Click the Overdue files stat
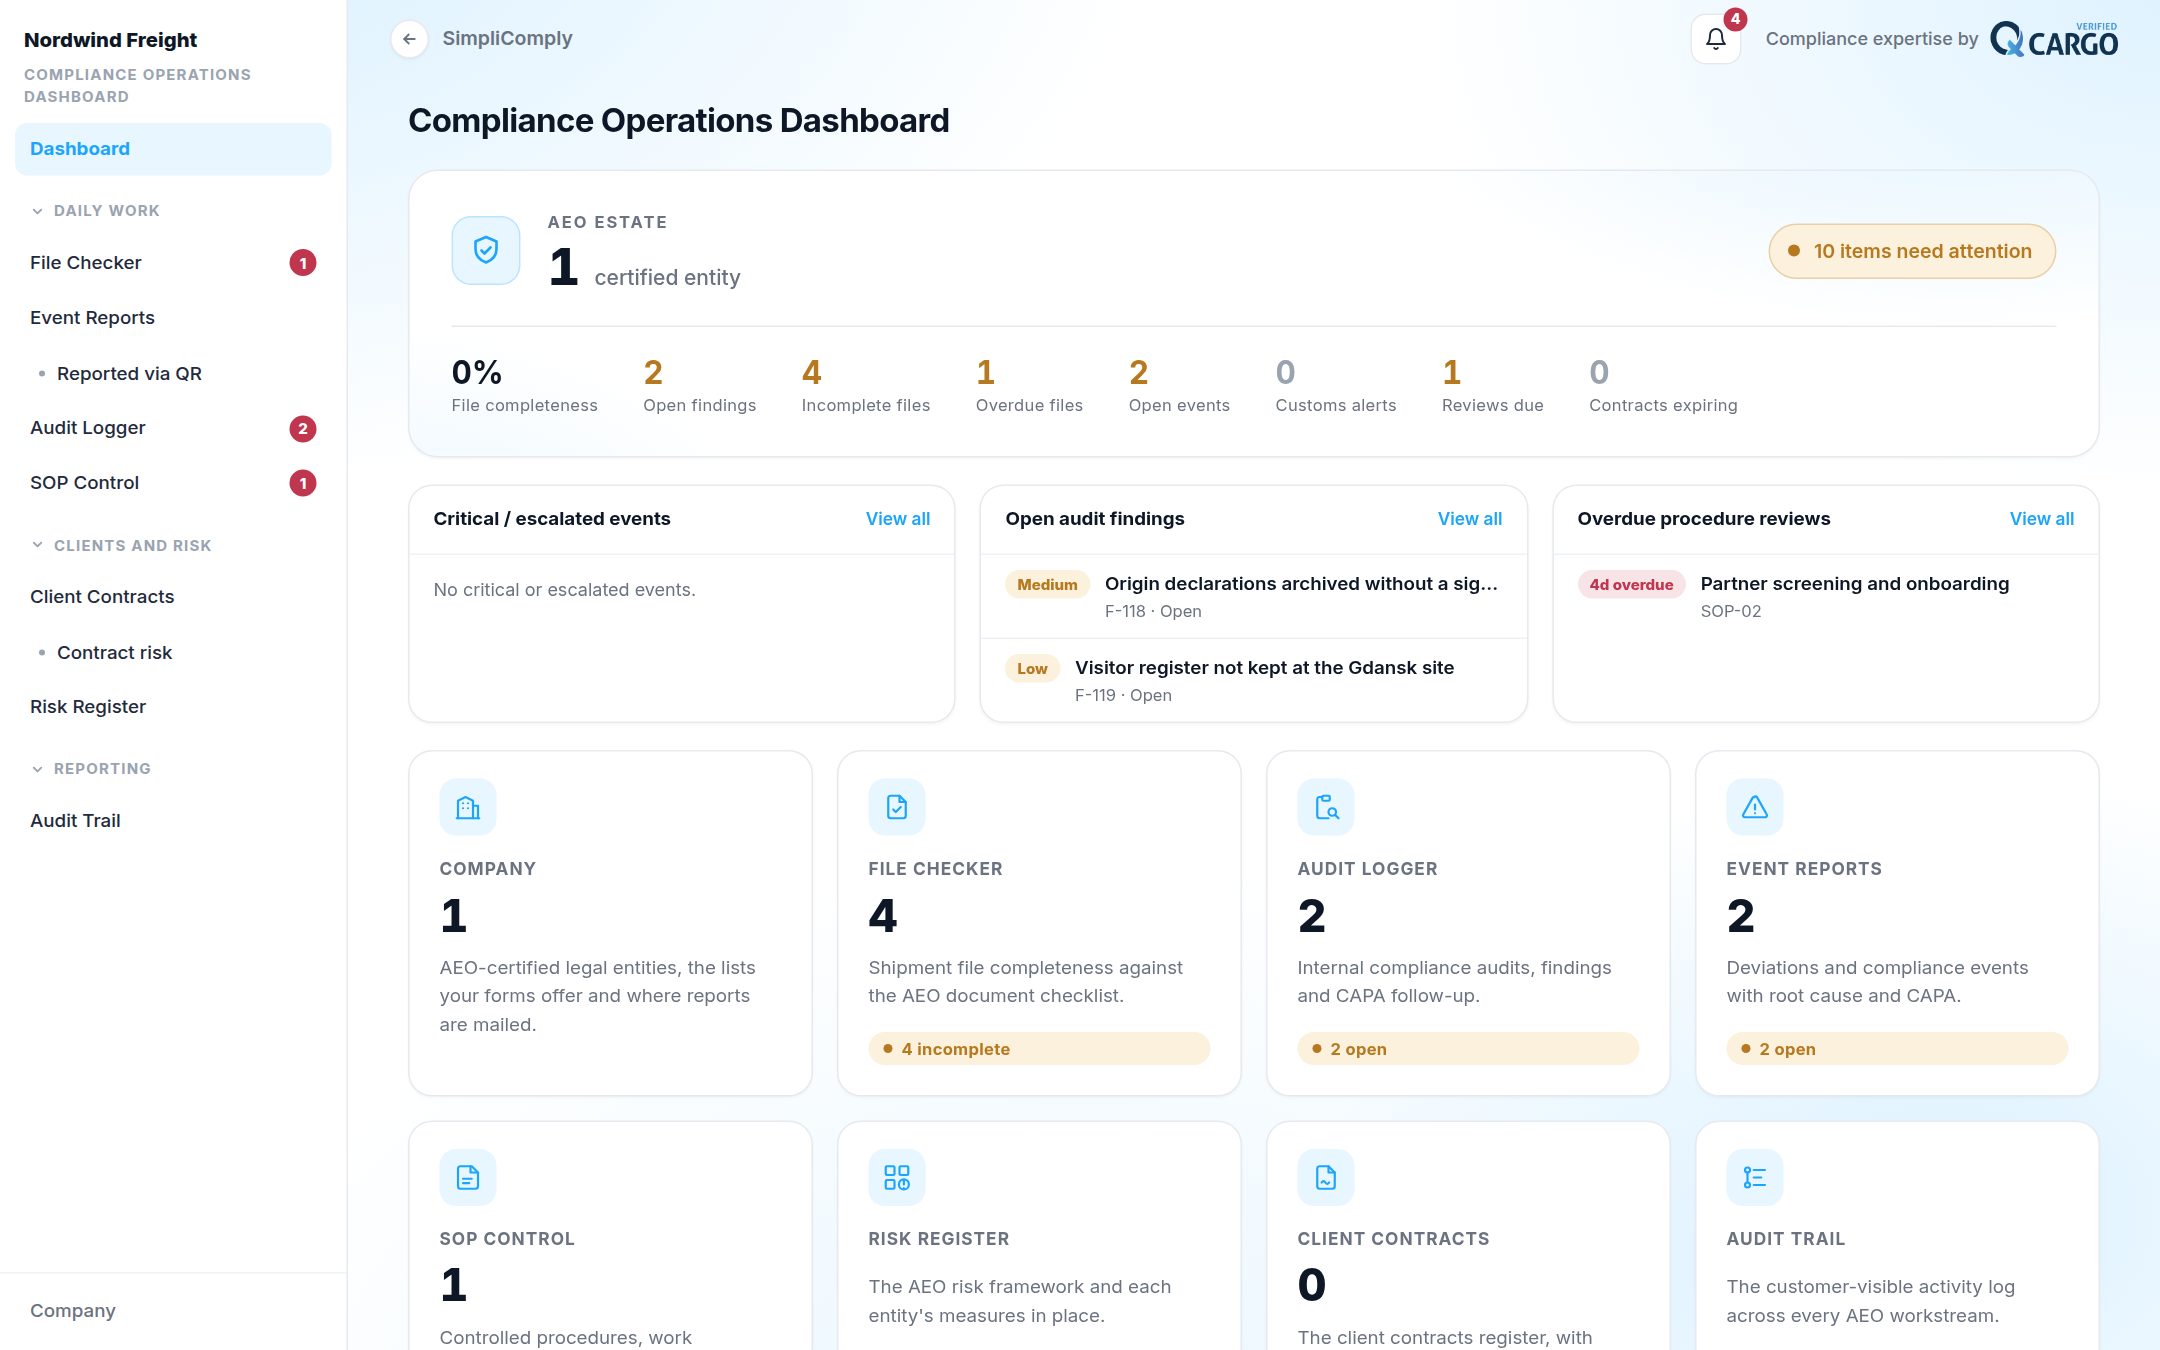The height and width of the screenshot is (1350, 2160). click(x=1030, y=385)
